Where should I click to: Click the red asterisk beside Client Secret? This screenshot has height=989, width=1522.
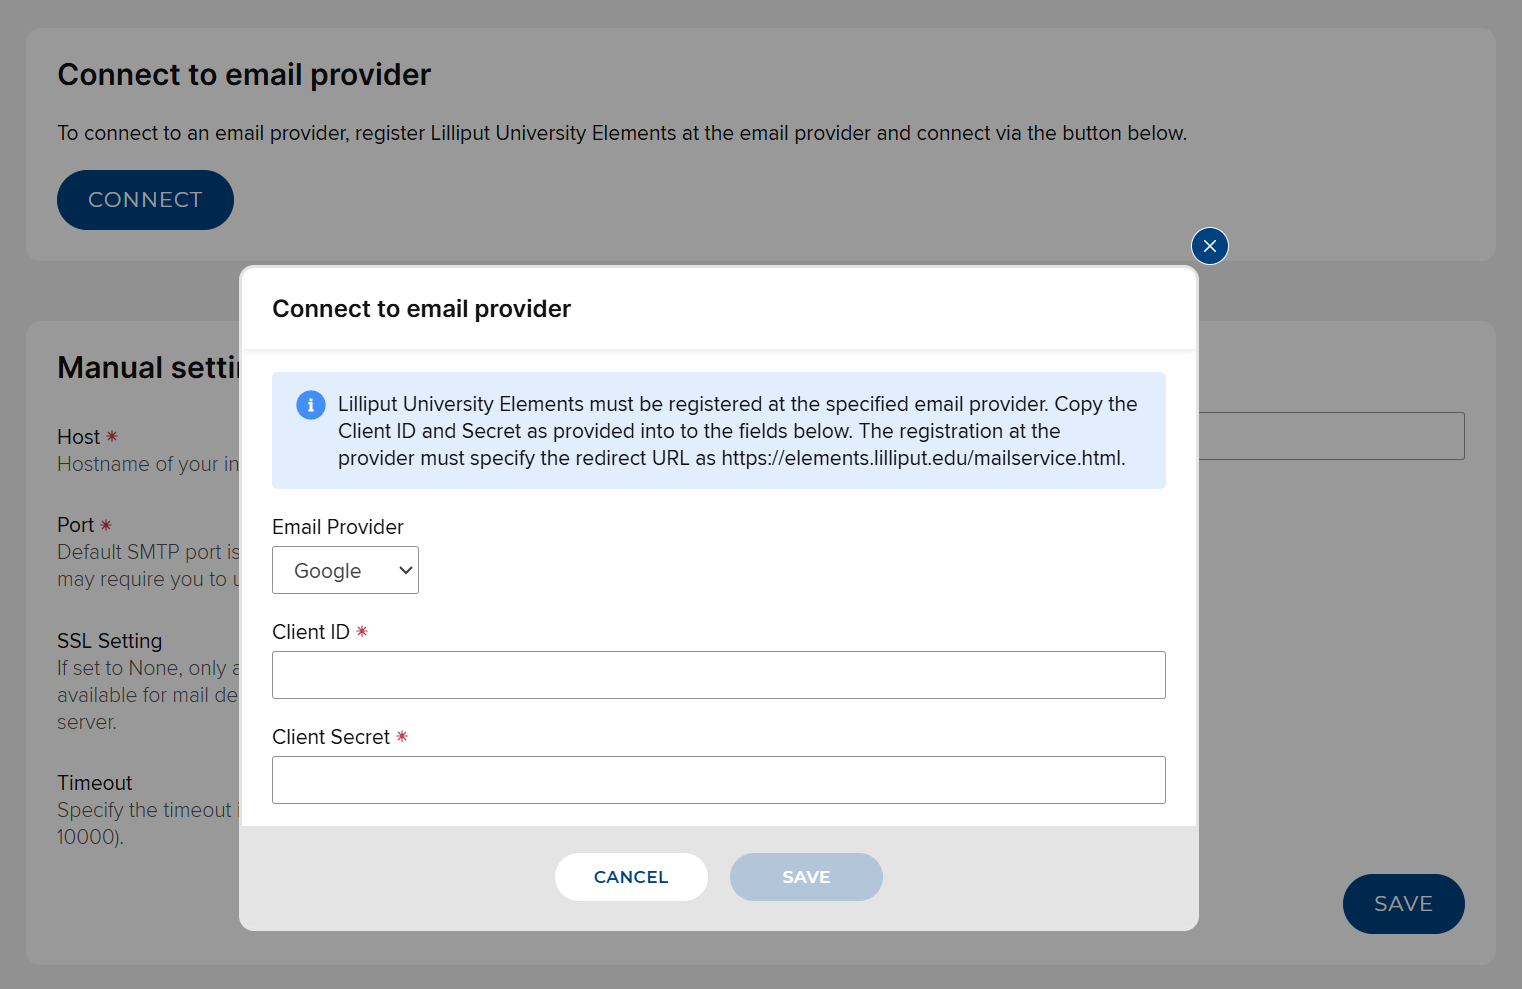tap(402, 737)
